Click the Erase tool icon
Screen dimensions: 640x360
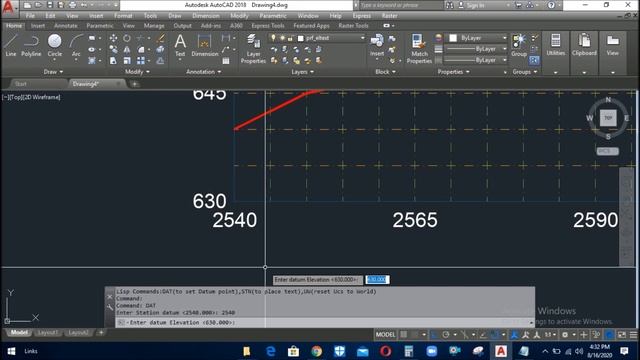pyautogui.click(x=160, y=38)
